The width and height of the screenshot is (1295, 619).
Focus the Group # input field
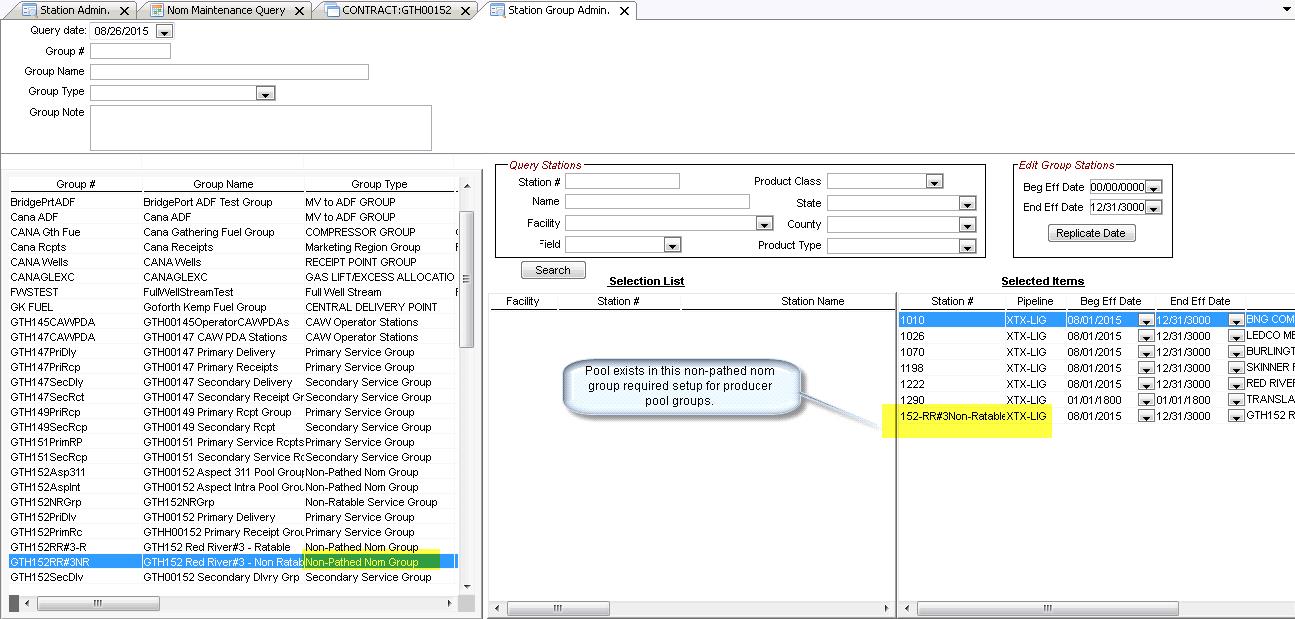(x=130, y=51)
